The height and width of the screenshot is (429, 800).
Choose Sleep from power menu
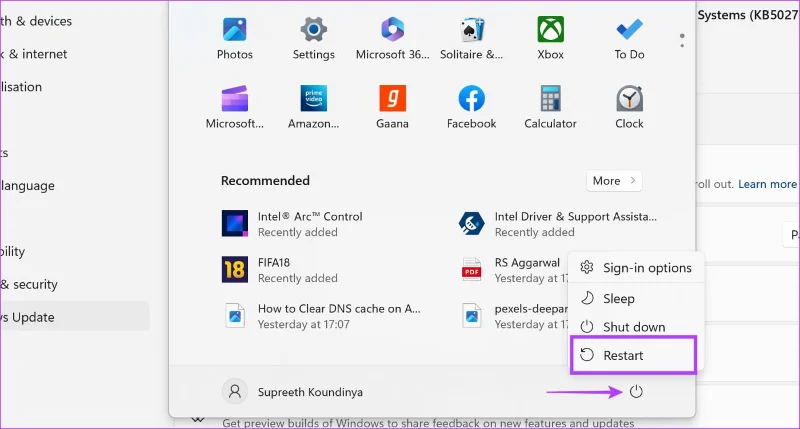pyautogui.click(x=636, y=298)
